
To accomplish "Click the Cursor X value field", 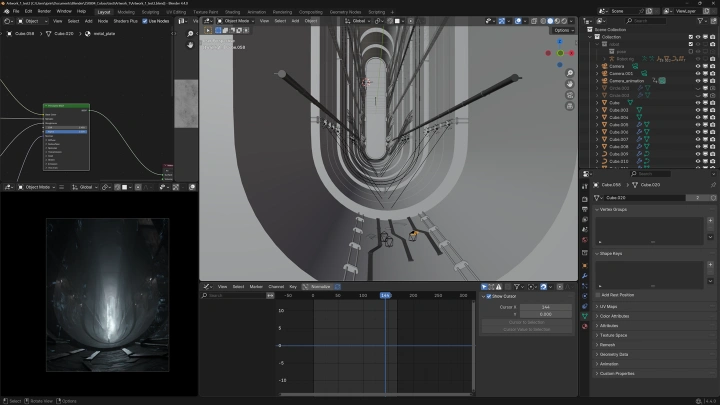I will [545, 306].
